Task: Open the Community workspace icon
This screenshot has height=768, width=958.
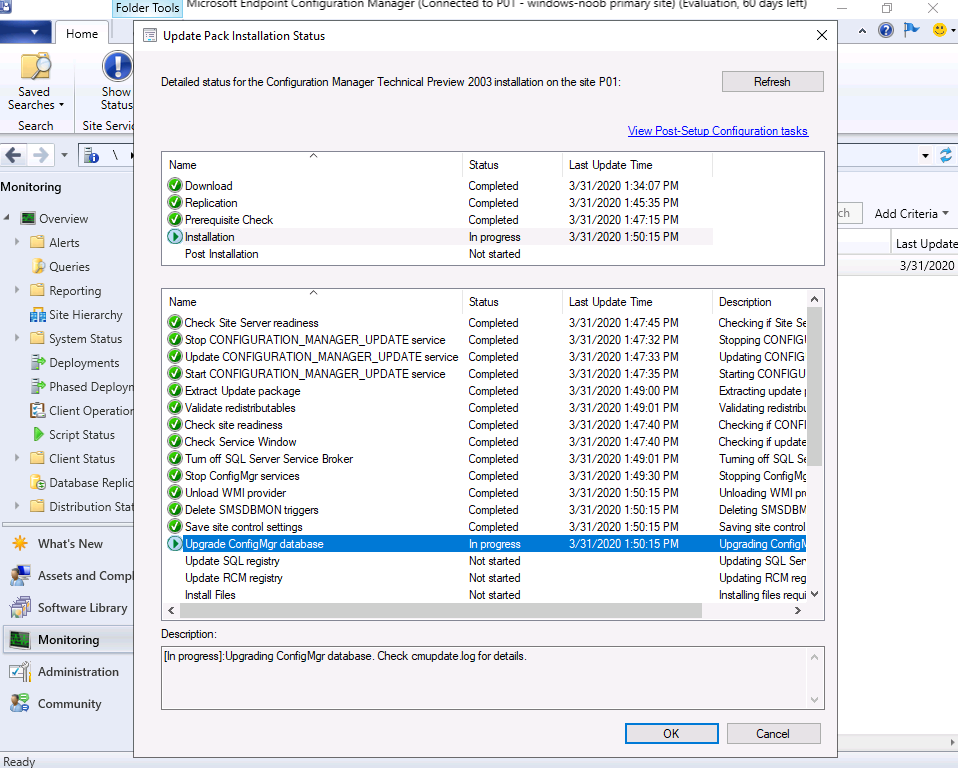Action: 20,703
